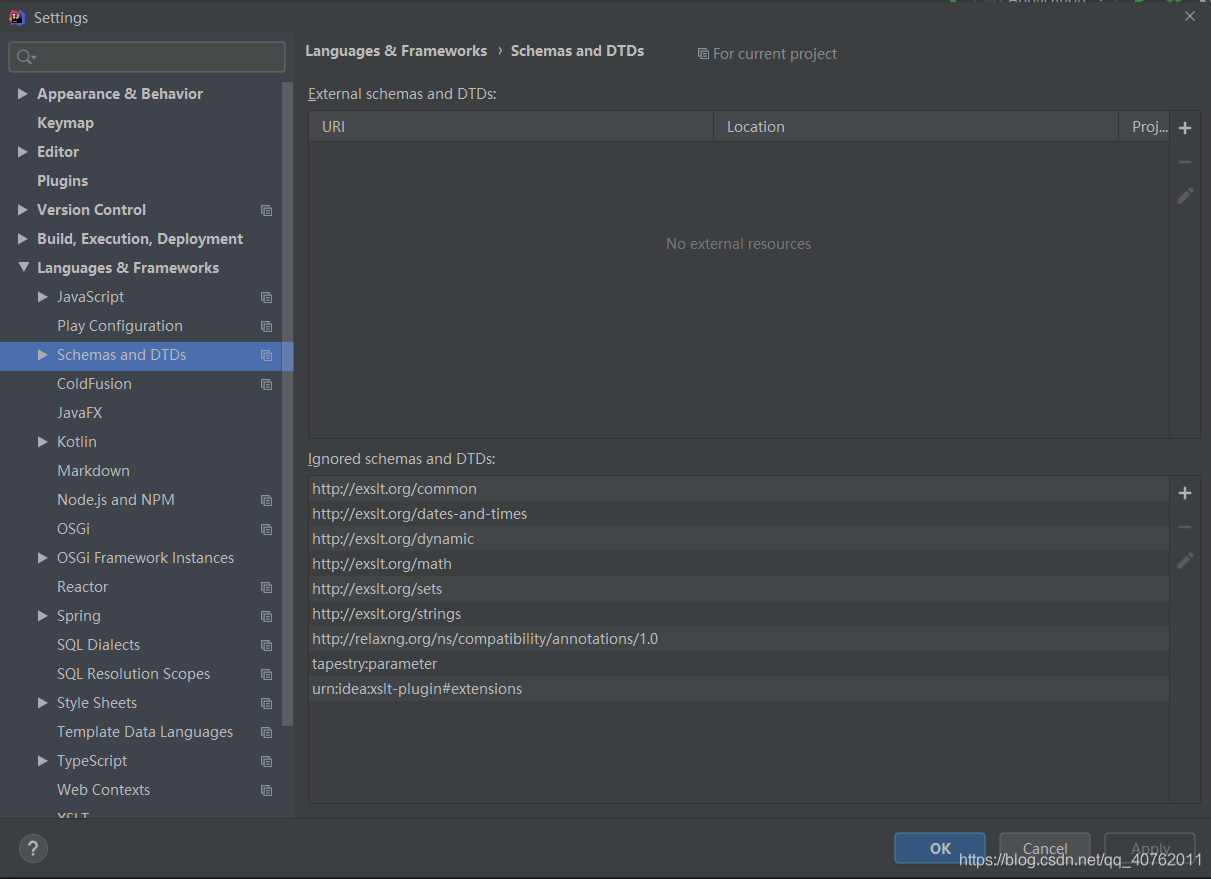Select tapestry:parameter entry
Screen dimensions: 1211x879
pos(739,664)
